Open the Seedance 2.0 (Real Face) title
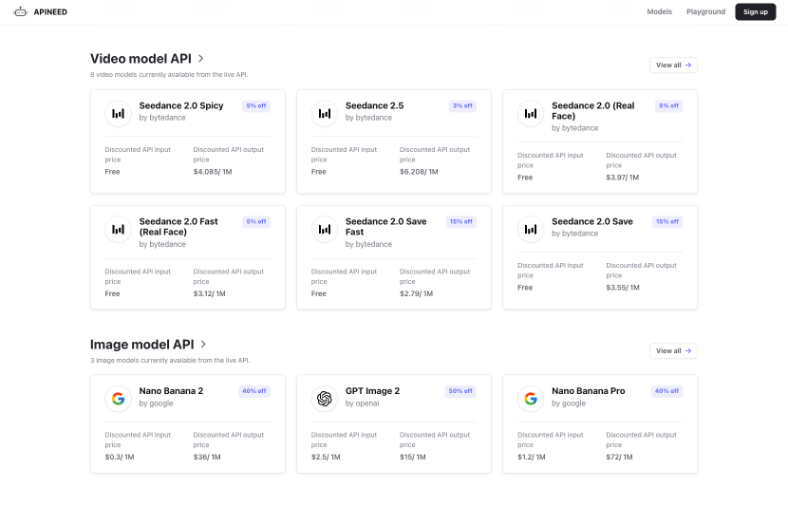The width and height of the screenshot is (788, 507). (x=593, y=111)
